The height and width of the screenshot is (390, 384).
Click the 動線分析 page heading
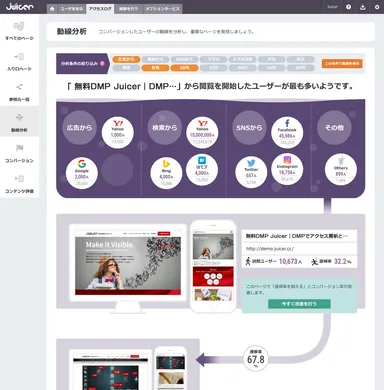(x=72, y=31)
